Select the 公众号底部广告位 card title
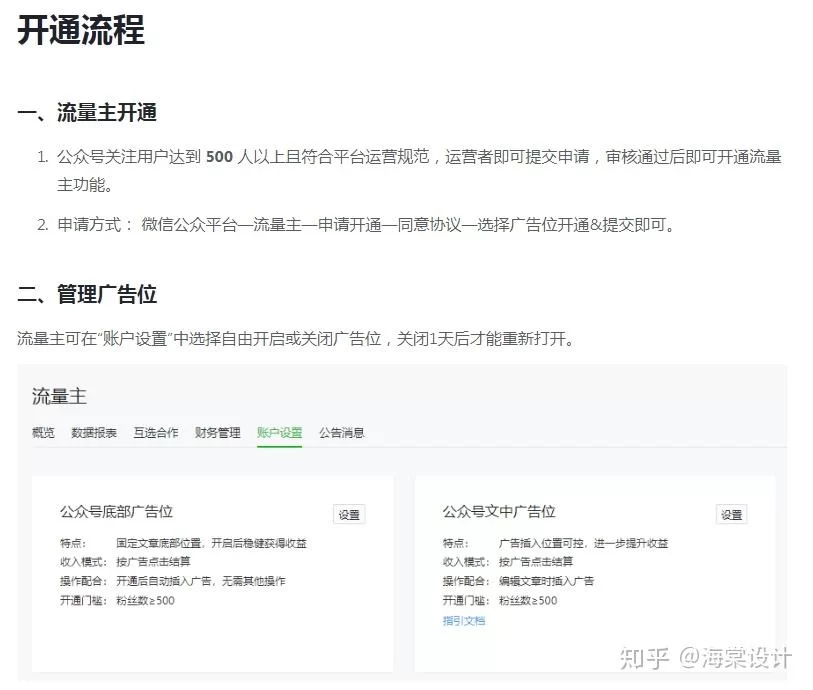This screenshot has height=690, width=813. 116,512
